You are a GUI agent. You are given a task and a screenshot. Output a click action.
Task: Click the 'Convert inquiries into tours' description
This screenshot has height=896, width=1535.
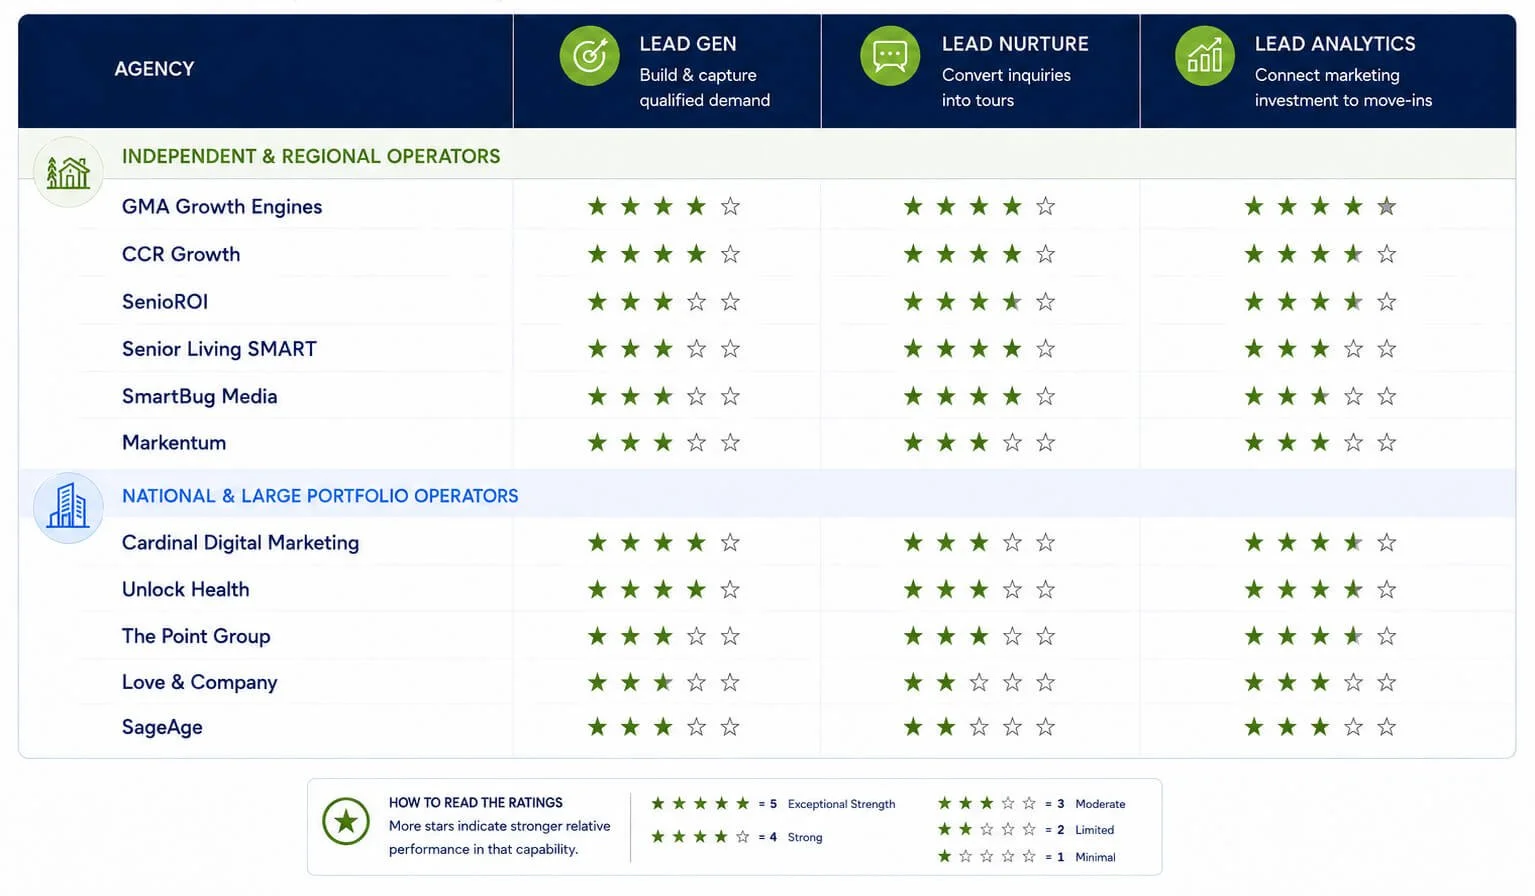point(1006,88)
